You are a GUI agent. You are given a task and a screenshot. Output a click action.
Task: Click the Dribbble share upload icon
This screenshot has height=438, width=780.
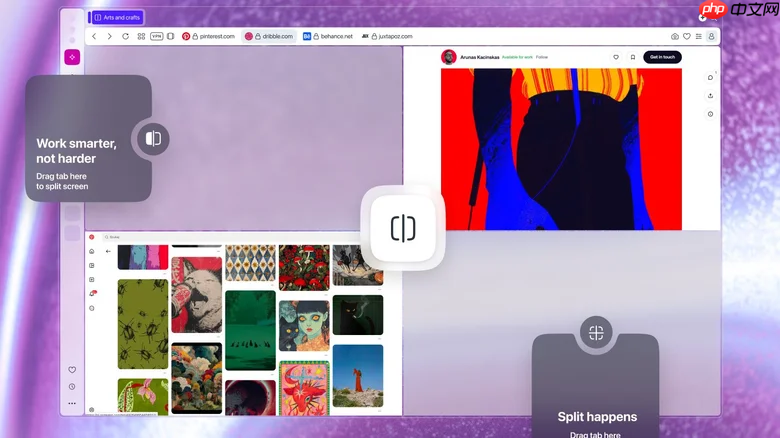point(710,96)
